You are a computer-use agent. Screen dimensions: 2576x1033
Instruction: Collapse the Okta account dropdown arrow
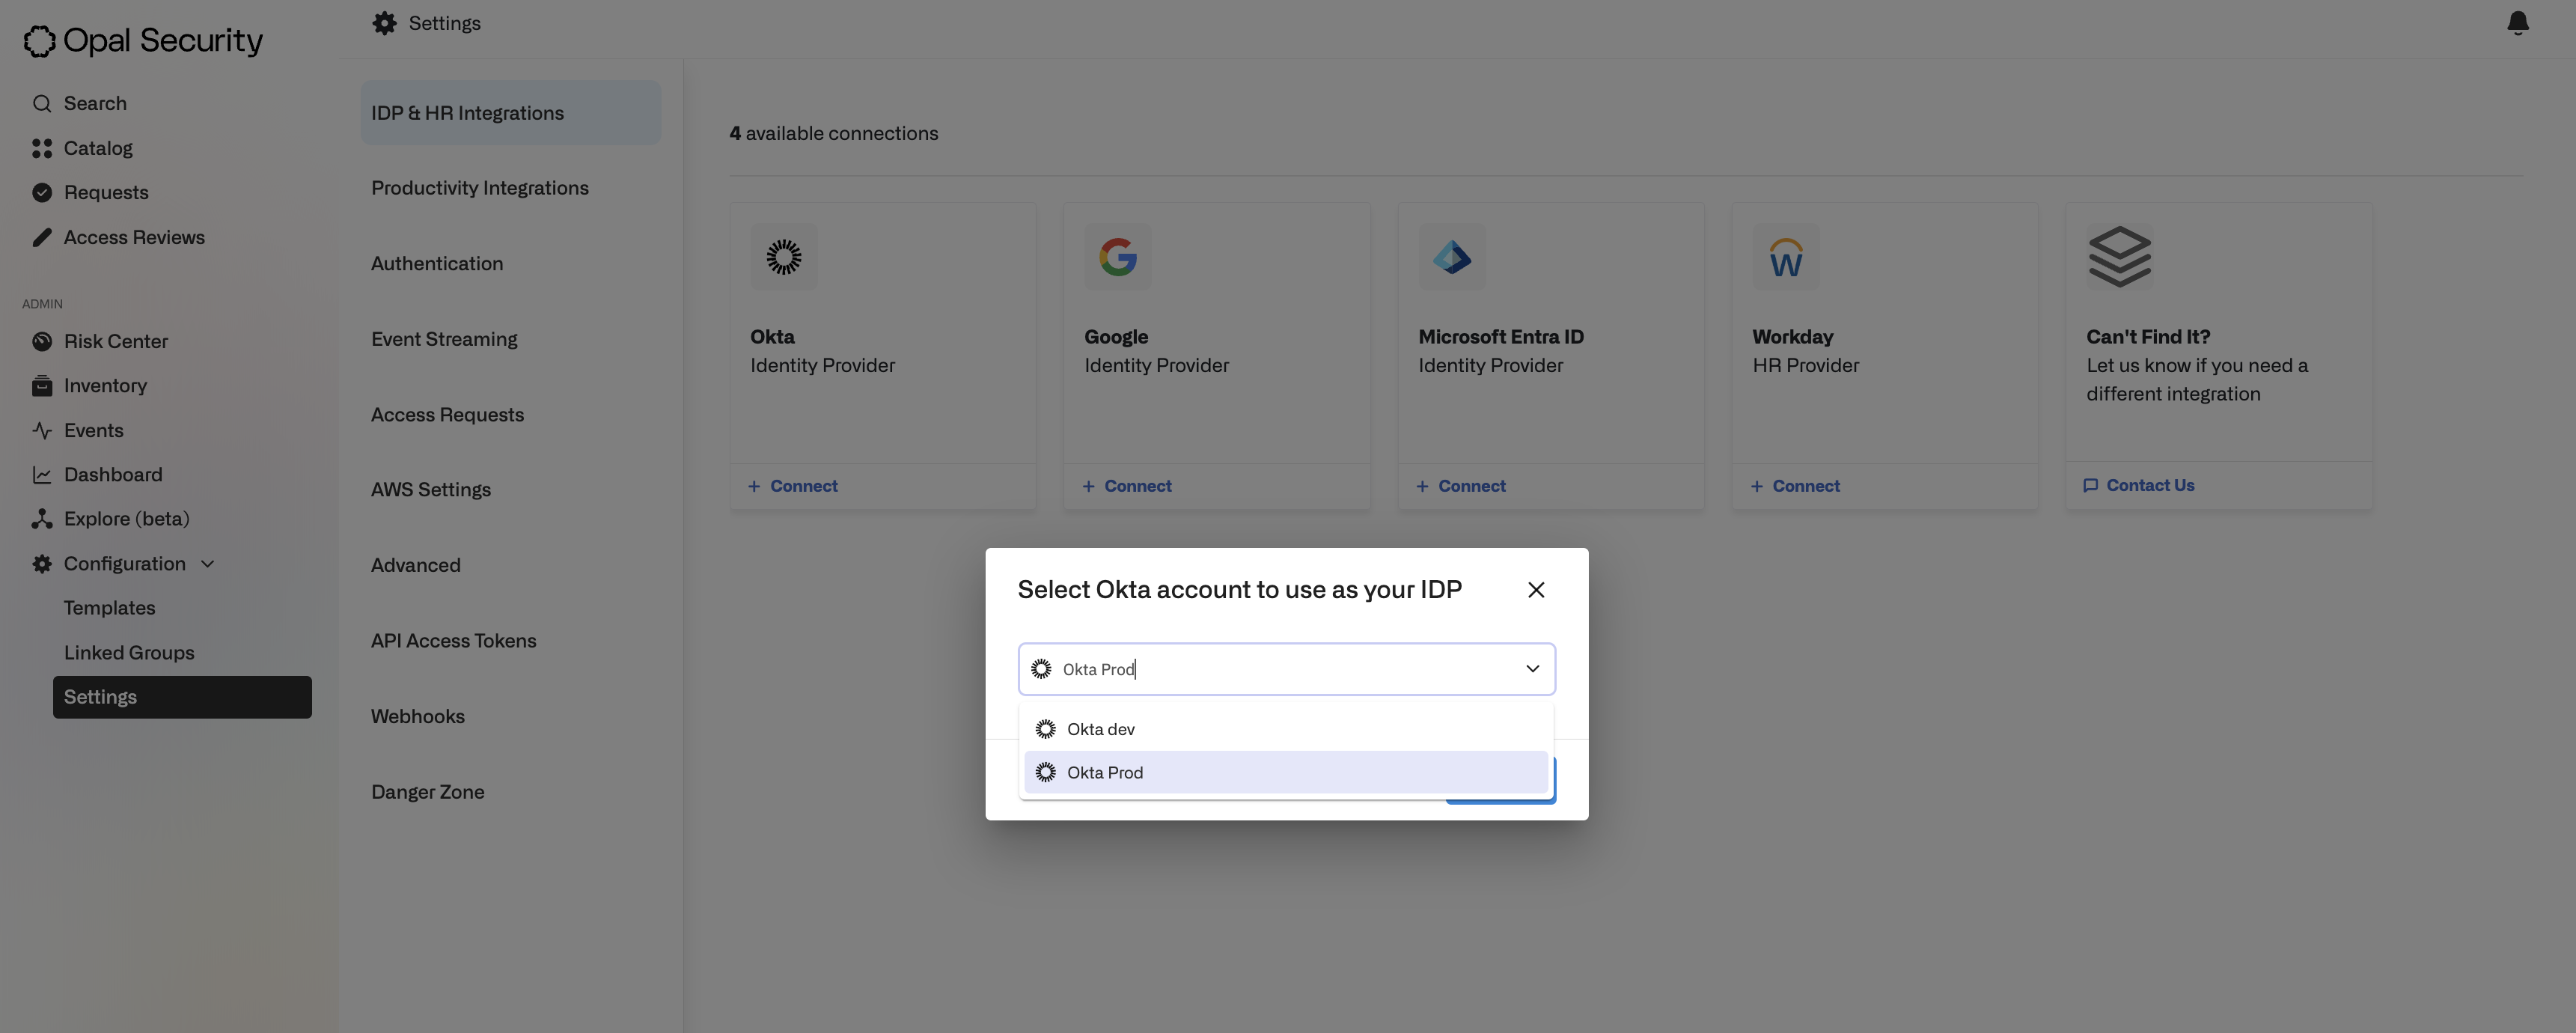point(1532,669)
